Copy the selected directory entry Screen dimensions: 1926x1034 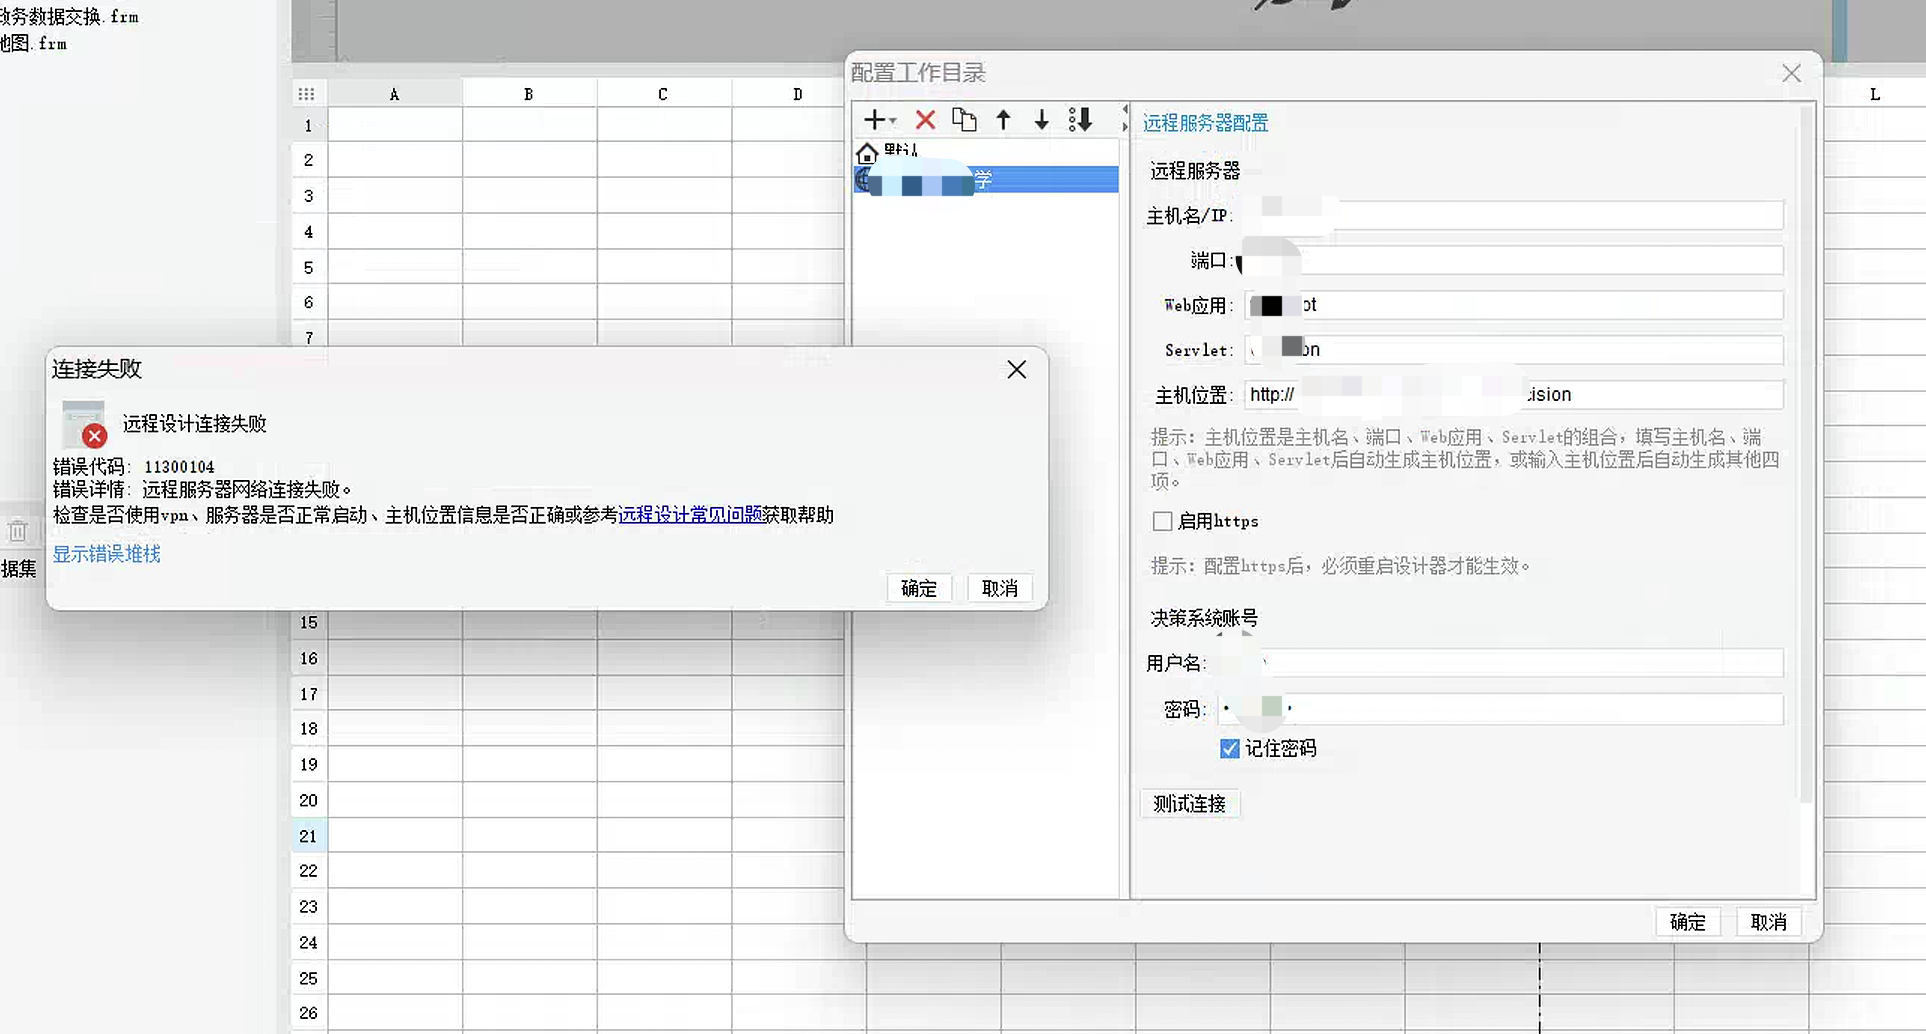point(964,120)
